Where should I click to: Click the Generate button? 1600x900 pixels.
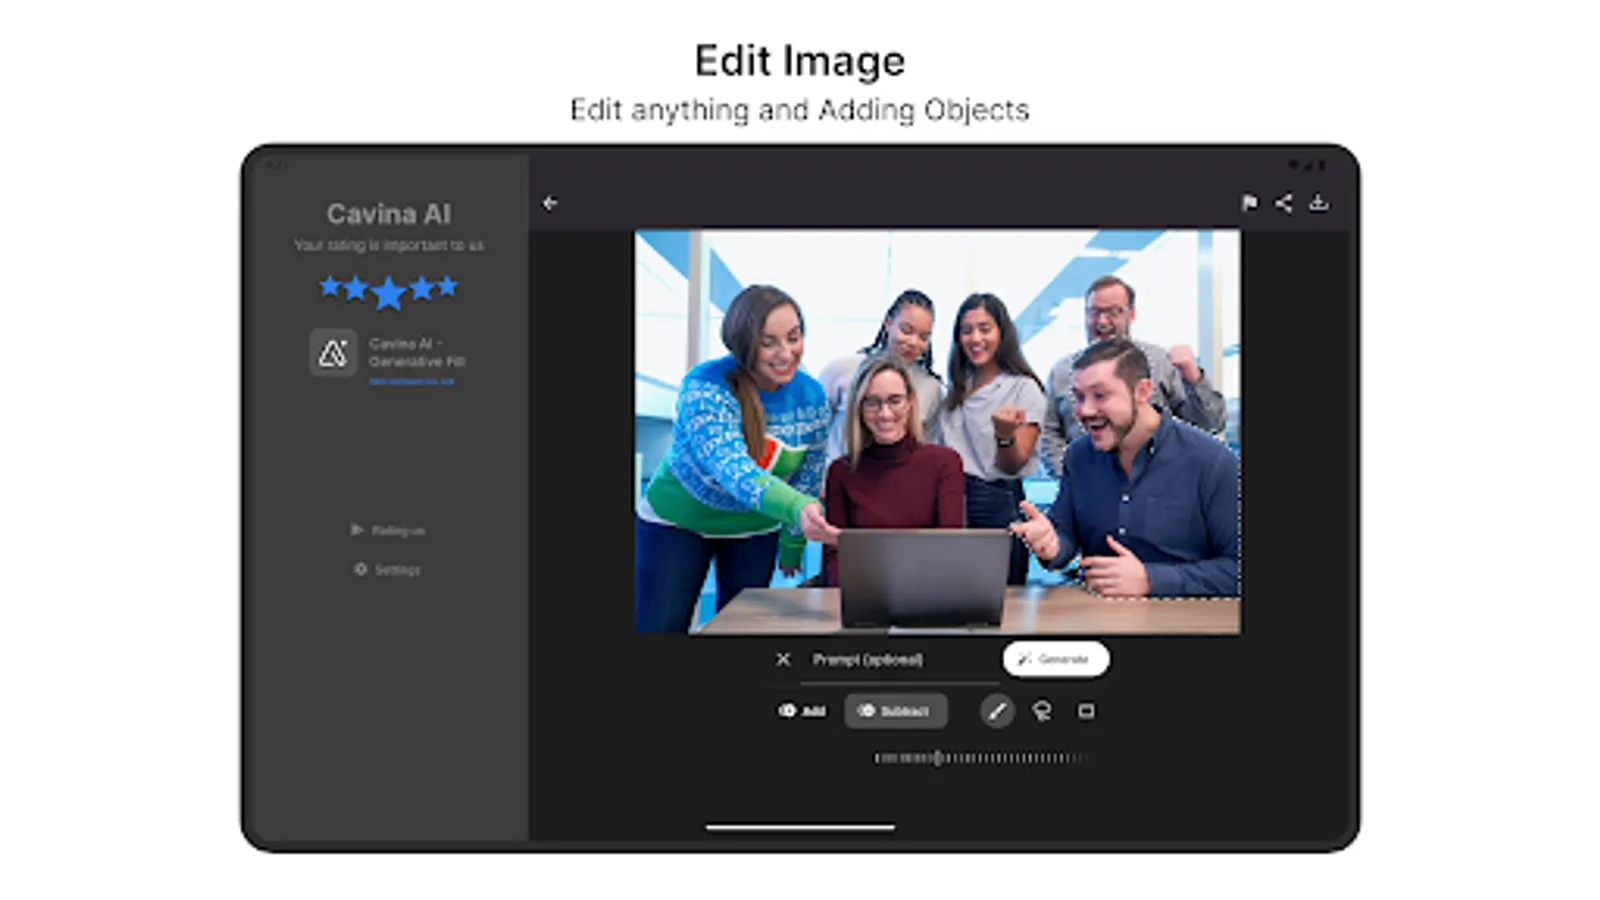pyautogui.click(x=1055, y=659)
